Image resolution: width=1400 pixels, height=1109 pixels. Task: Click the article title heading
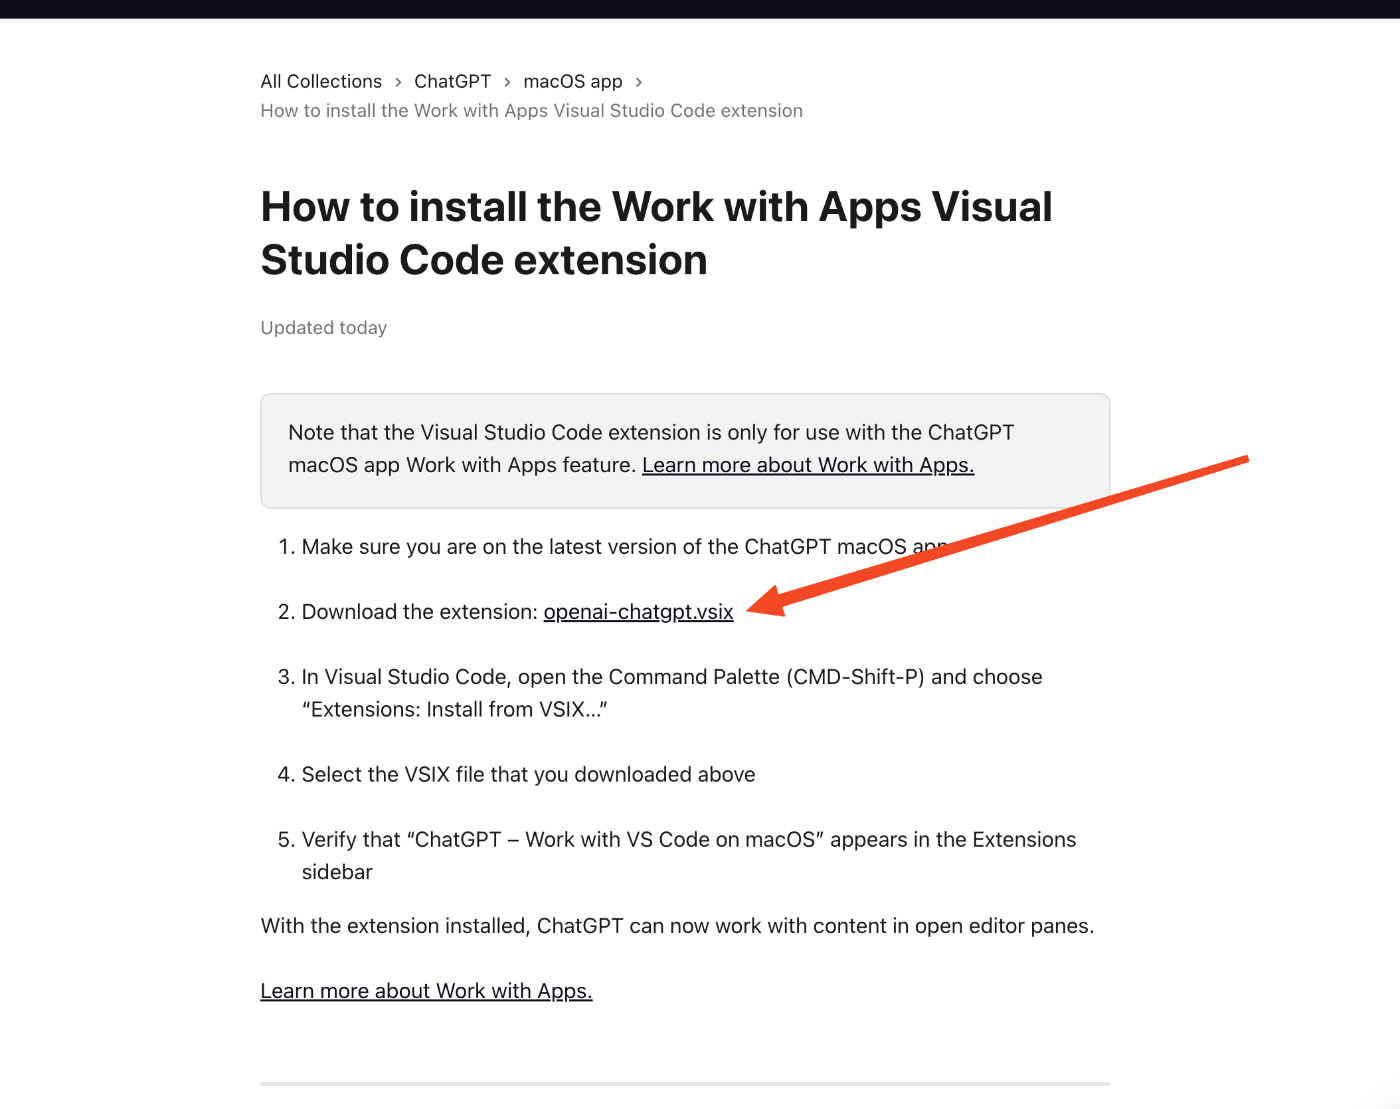coord(656,233)
